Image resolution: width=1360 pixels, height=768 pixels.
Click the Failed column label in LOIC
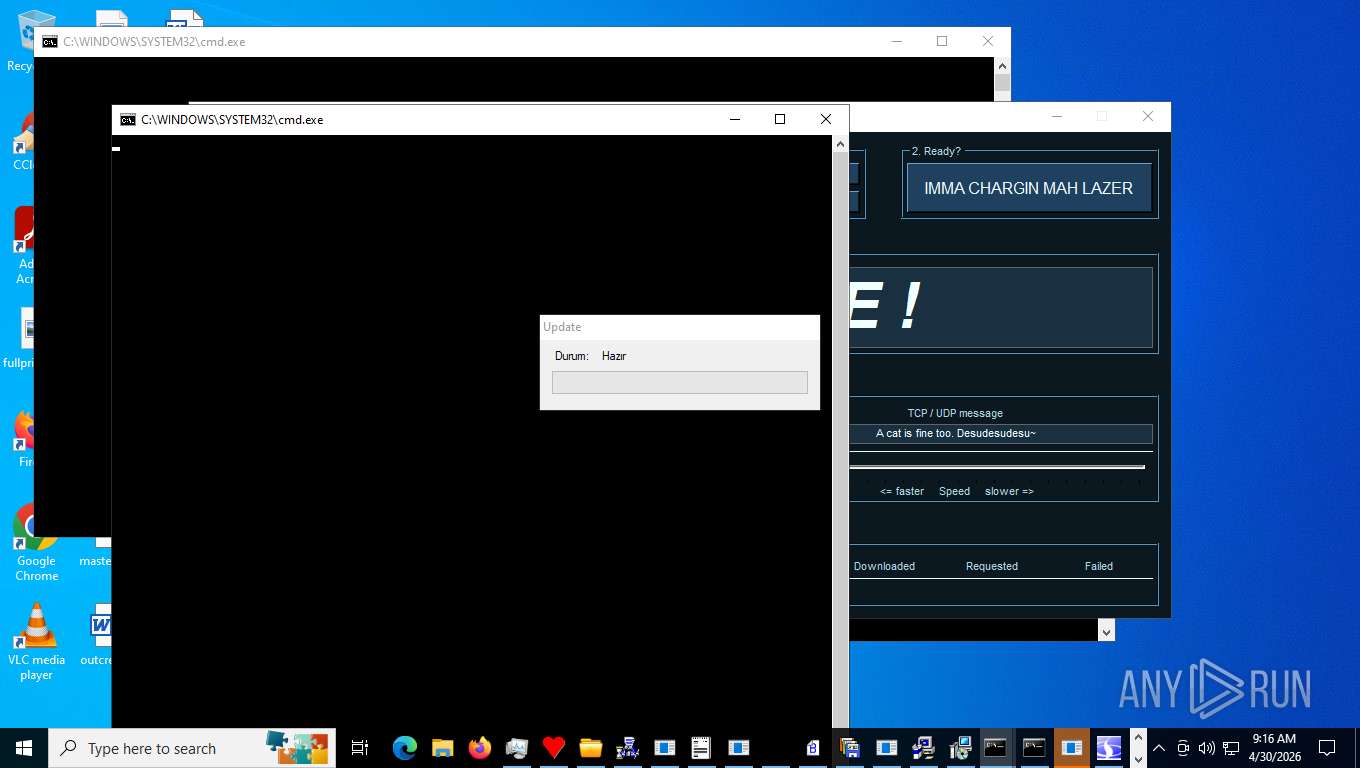(1099, 566)
